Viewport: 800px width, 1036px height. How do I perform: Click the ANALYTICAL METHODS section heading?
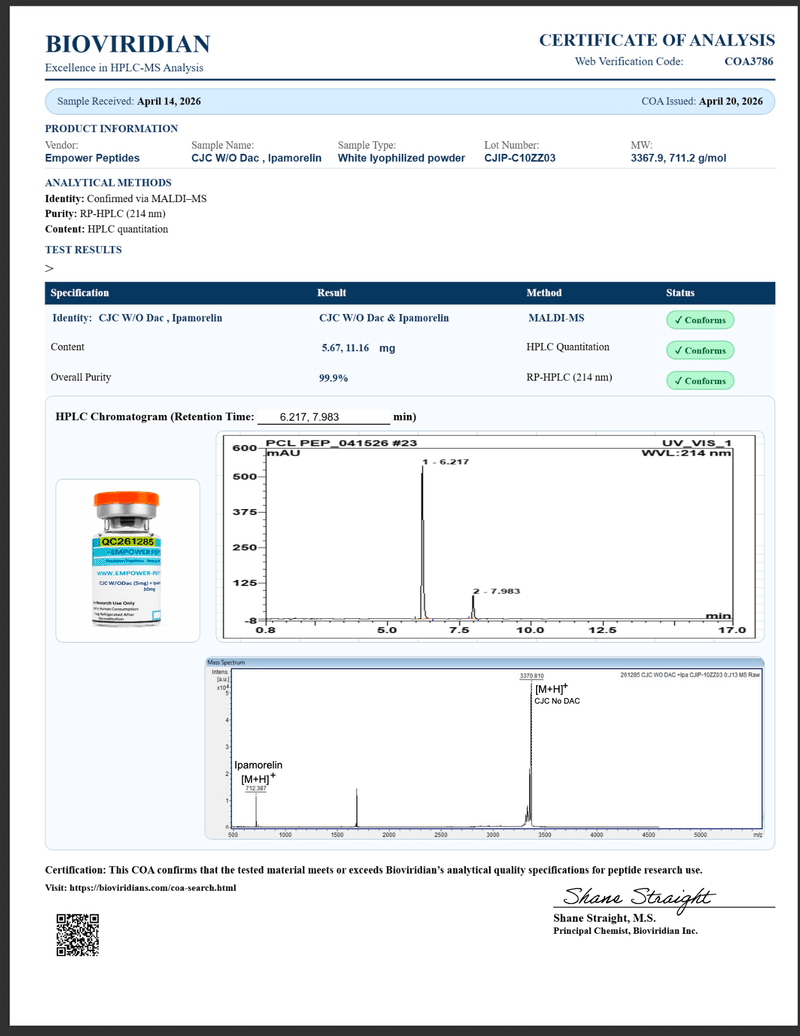(x=108, y=182)
